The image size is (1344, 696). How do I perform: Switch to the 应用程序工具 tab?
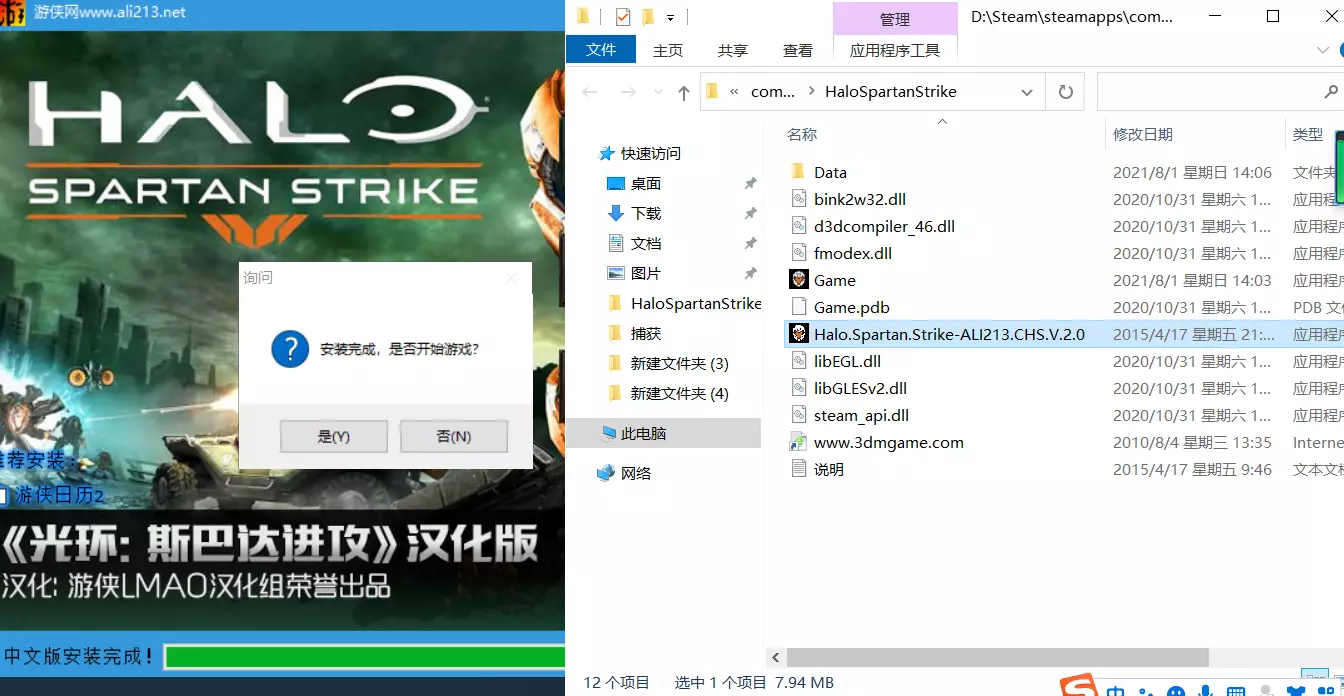(x=895, y=50)
